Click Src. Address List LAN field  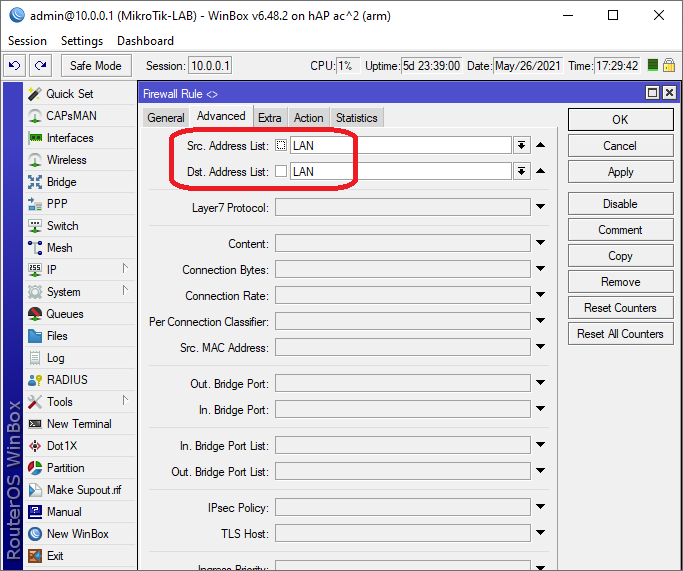pyautogui.click(x=401, y=145)
